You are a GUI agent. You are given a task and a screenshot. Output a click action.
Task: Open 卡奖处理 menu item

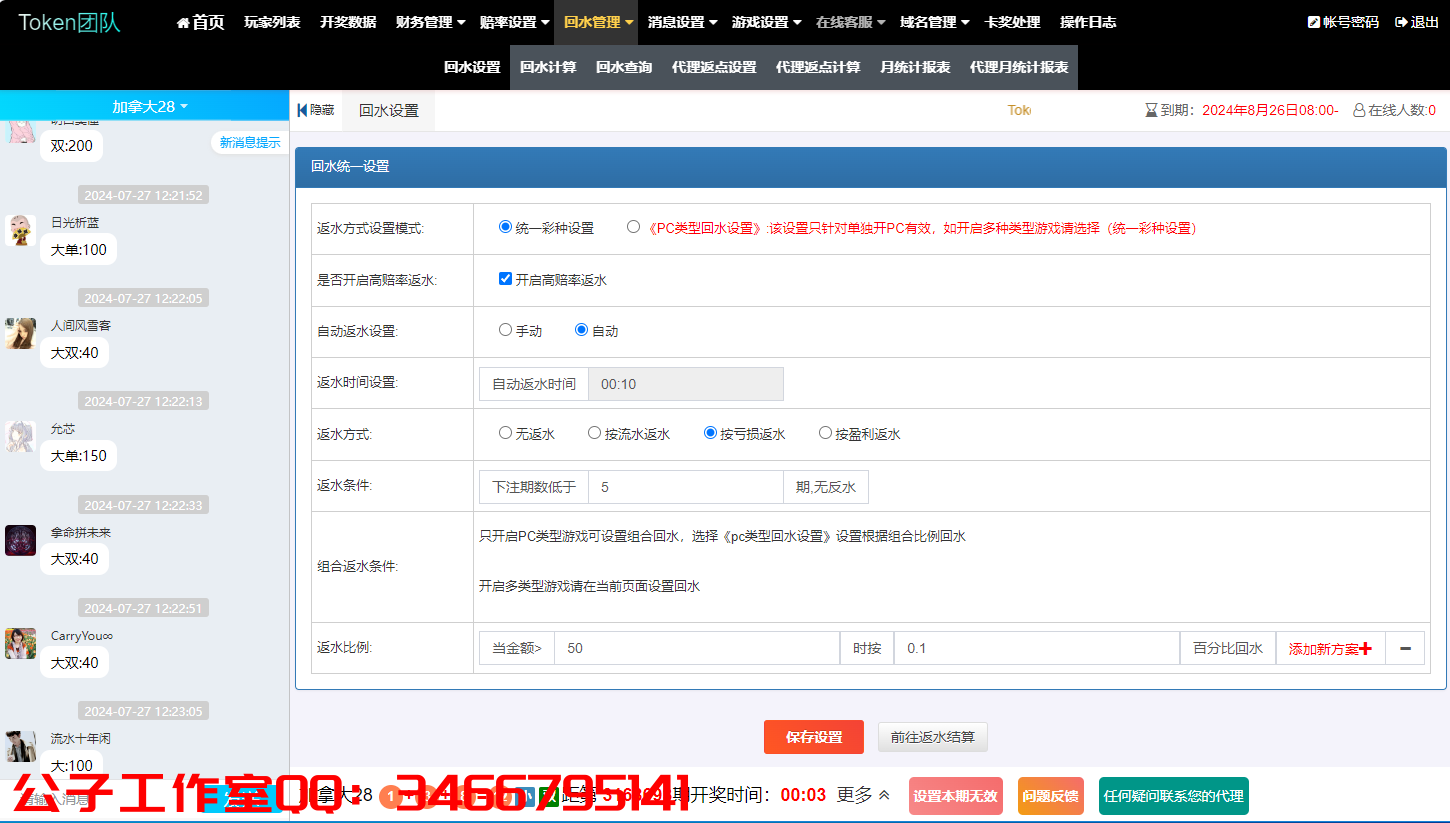pyautogui.click(x=1012, y=22)
